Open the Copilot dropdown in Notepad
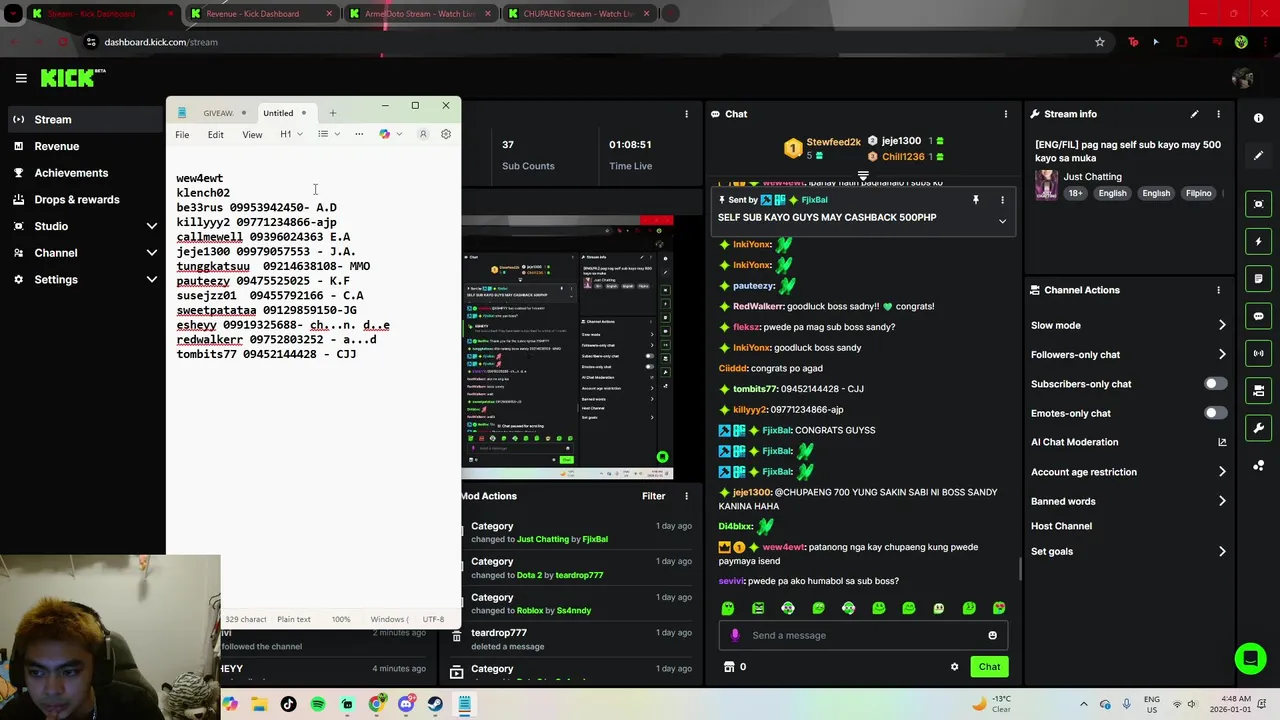1280x720 pixels. tap(390, 134)
